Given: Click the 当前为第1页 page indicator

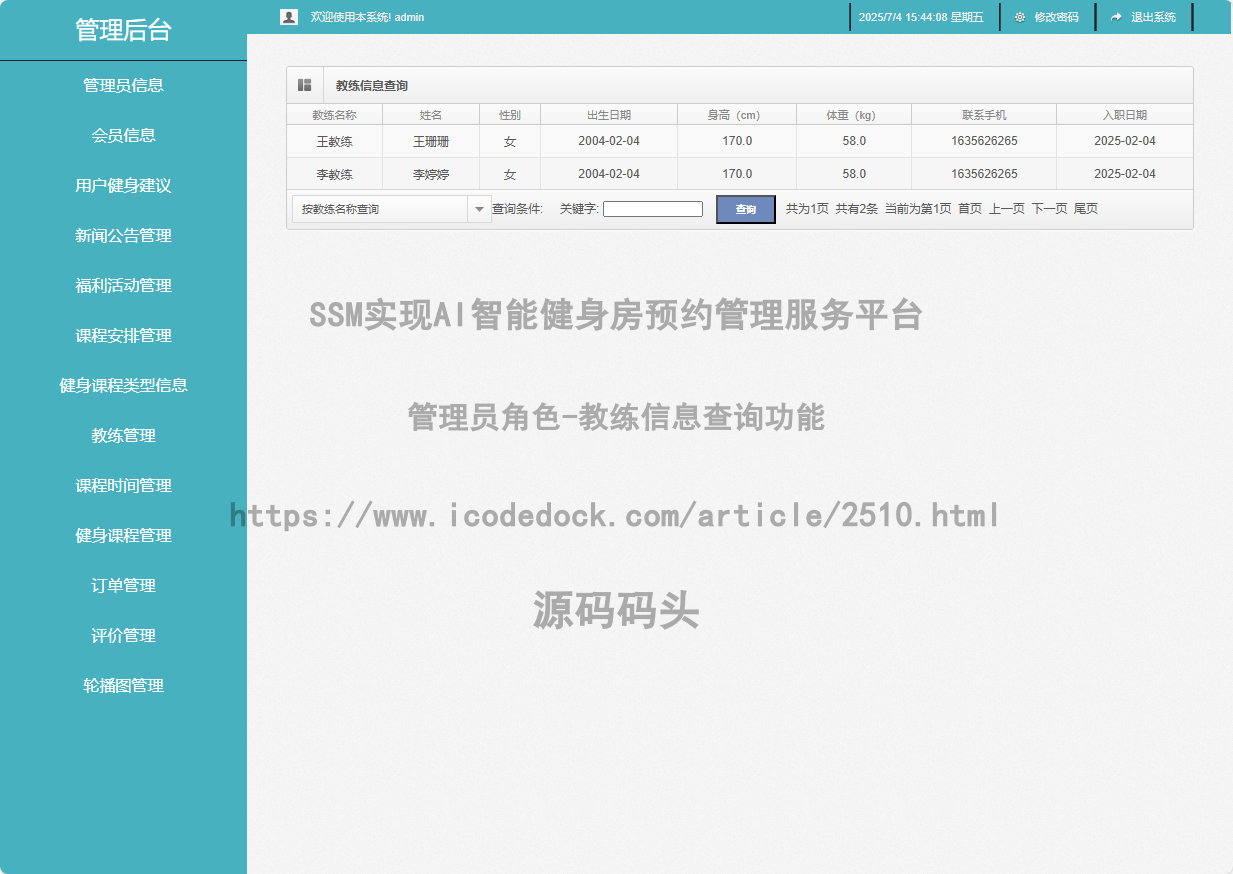Looking at the screenshot, I should click(918, 209).
